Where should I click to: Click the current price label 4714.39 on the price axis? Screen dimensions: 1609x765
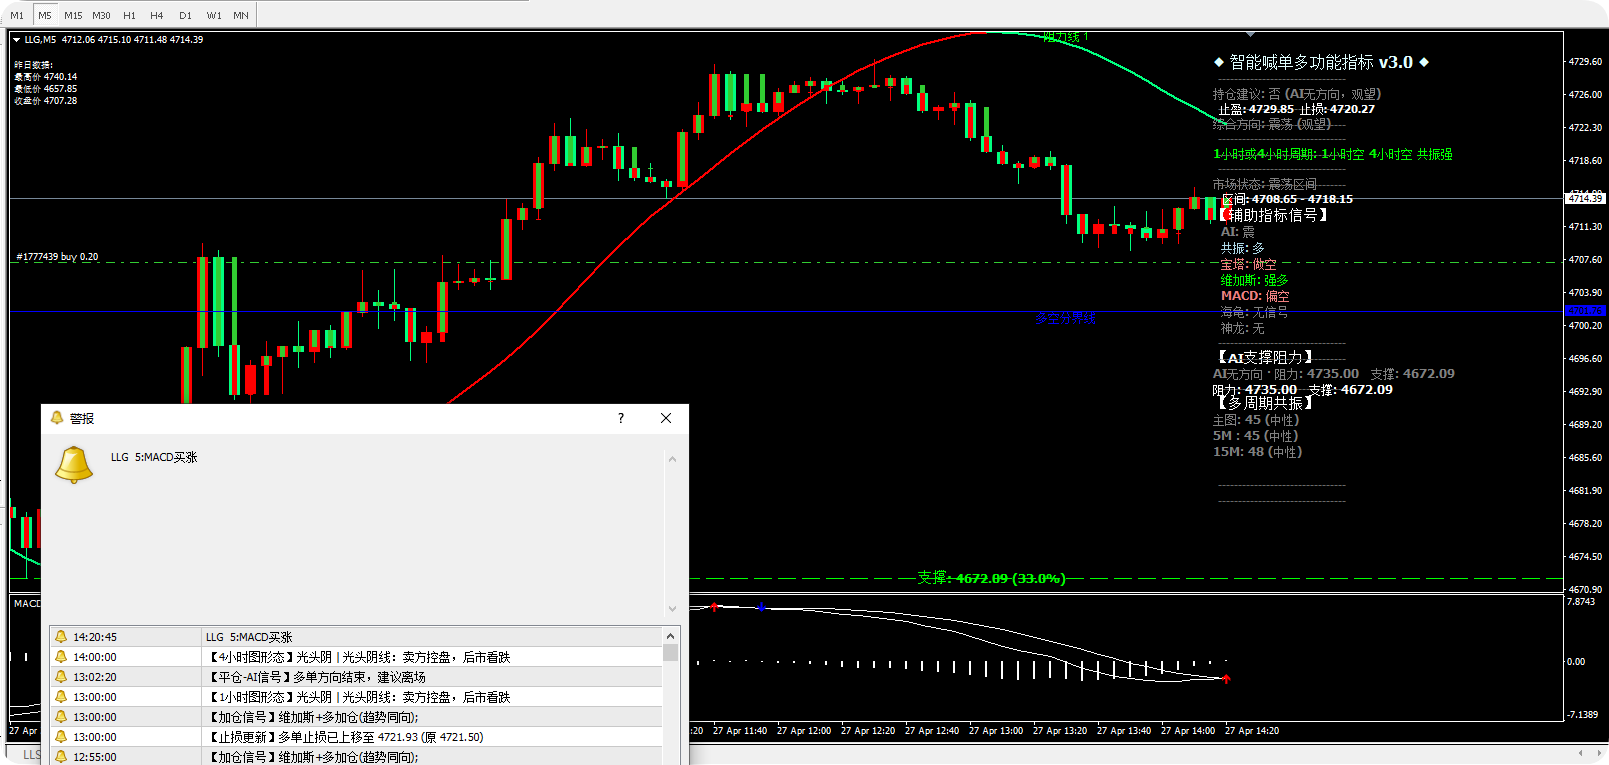1586,198
